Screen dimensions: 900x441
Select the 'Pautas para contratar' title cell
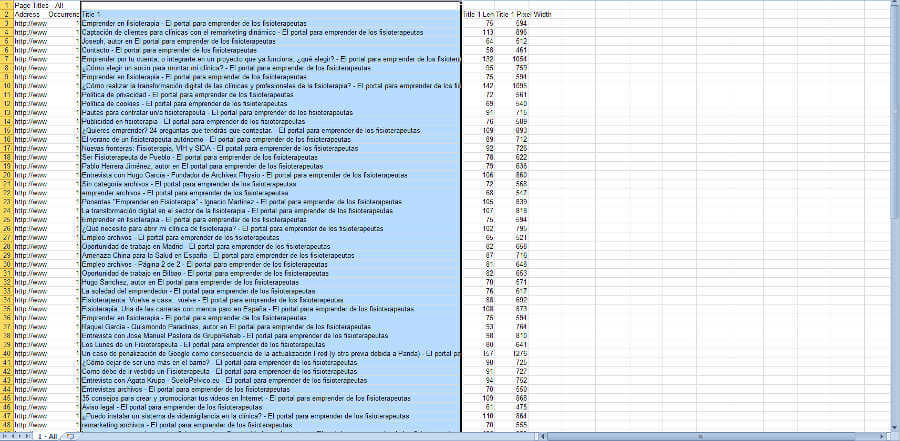coord(270,113)
